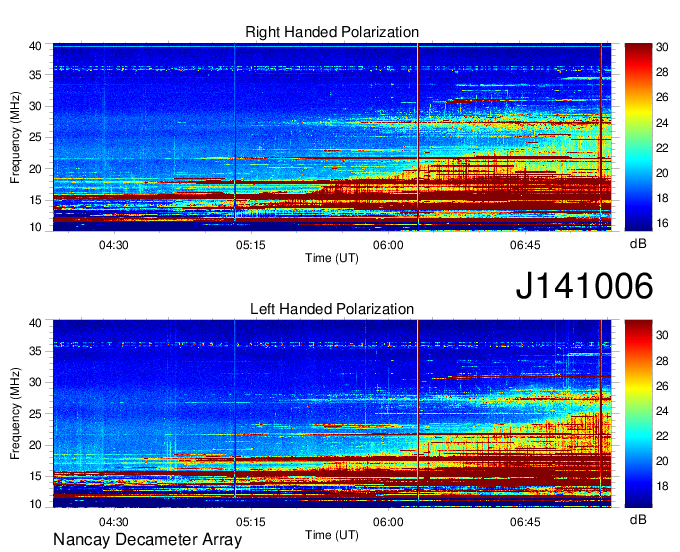Click the 04:30 tick label under the lower plot
Screen dimensions: 680x552
114,522
